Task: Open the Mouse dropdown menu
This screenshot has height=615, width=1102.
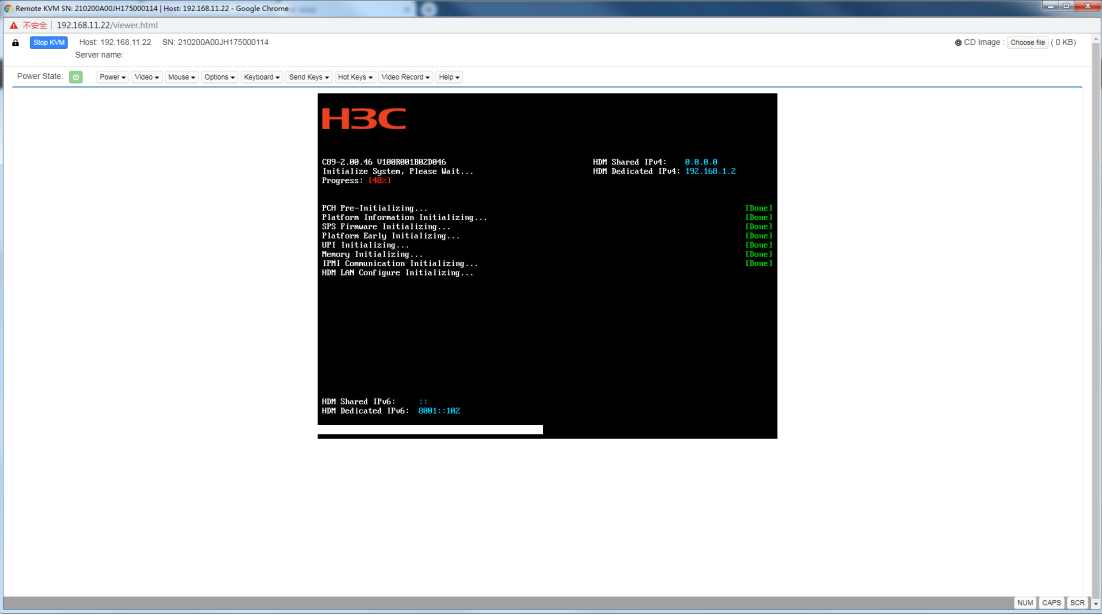Action: (x=181, y=77)
